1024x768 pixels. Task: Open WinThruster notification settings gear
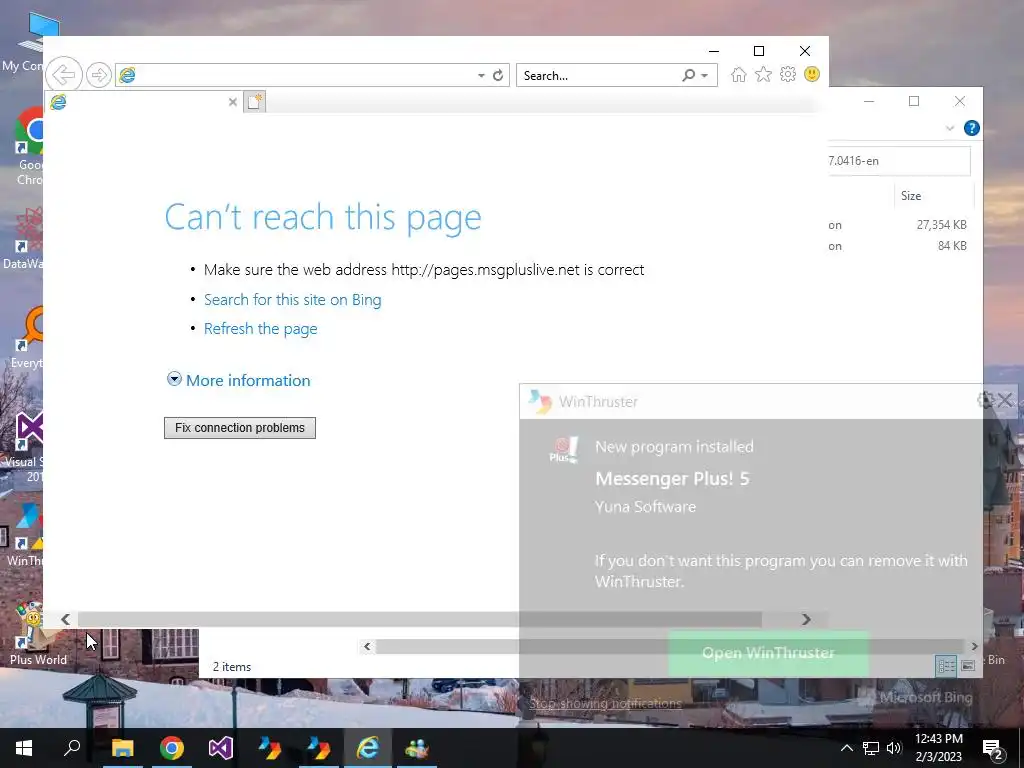[x=985, y=400]
